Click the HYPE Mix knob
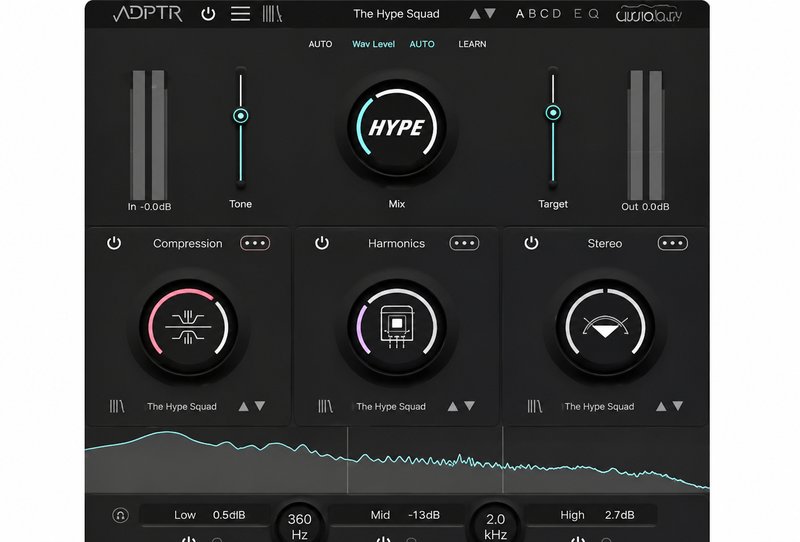The height and width of the screenshot is (542, 800). pos(396,127)
